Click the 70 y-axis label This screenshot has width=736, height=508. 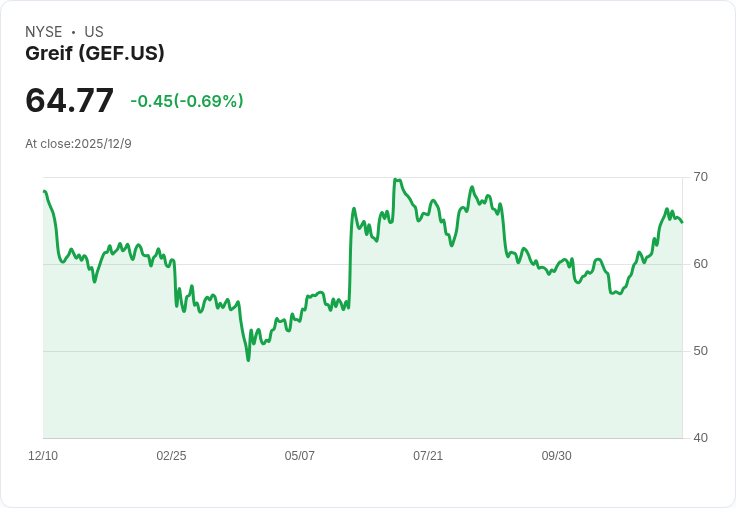700,177
